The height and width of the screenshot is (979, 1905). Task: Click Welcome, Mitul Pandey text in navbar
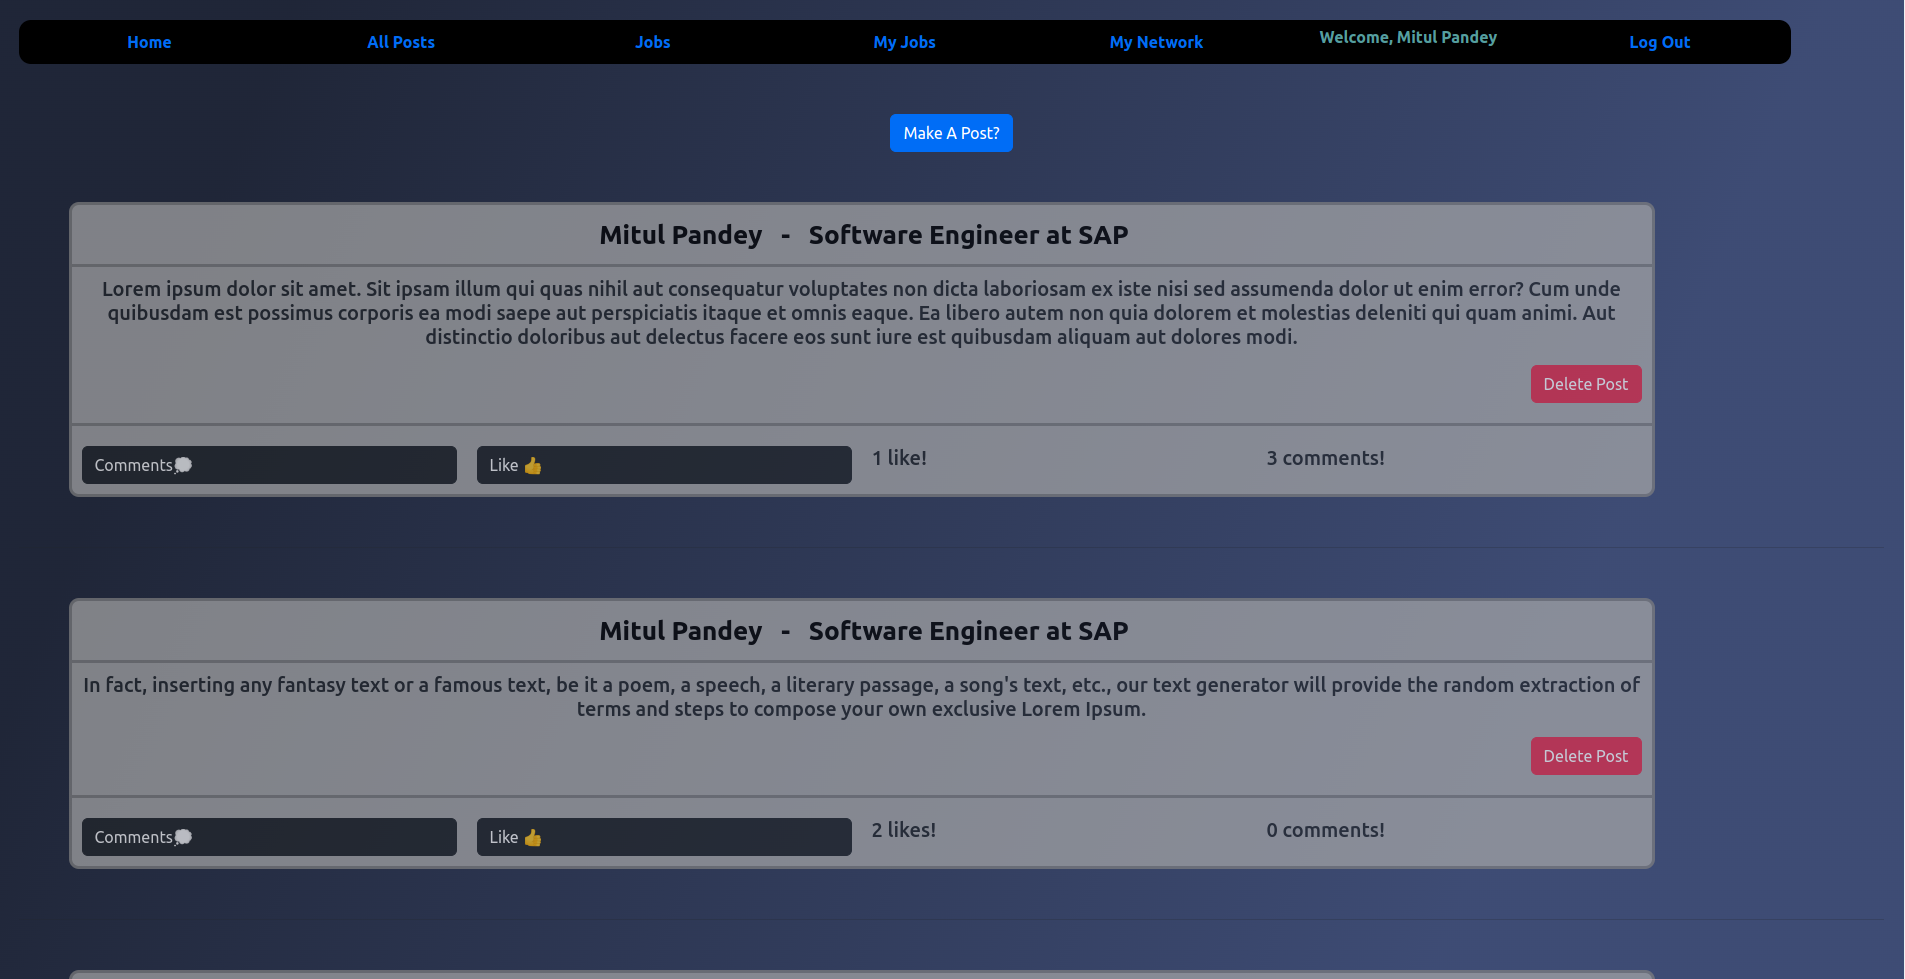tap(1408, 37)
